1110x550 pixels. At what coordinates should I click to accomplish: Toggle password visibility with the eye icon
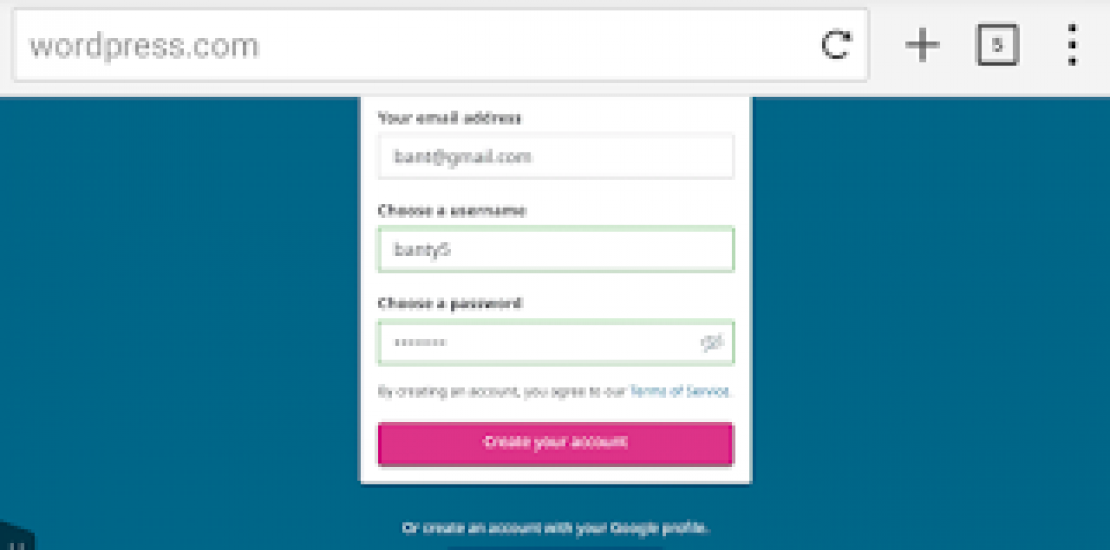(x=712, y=344)
